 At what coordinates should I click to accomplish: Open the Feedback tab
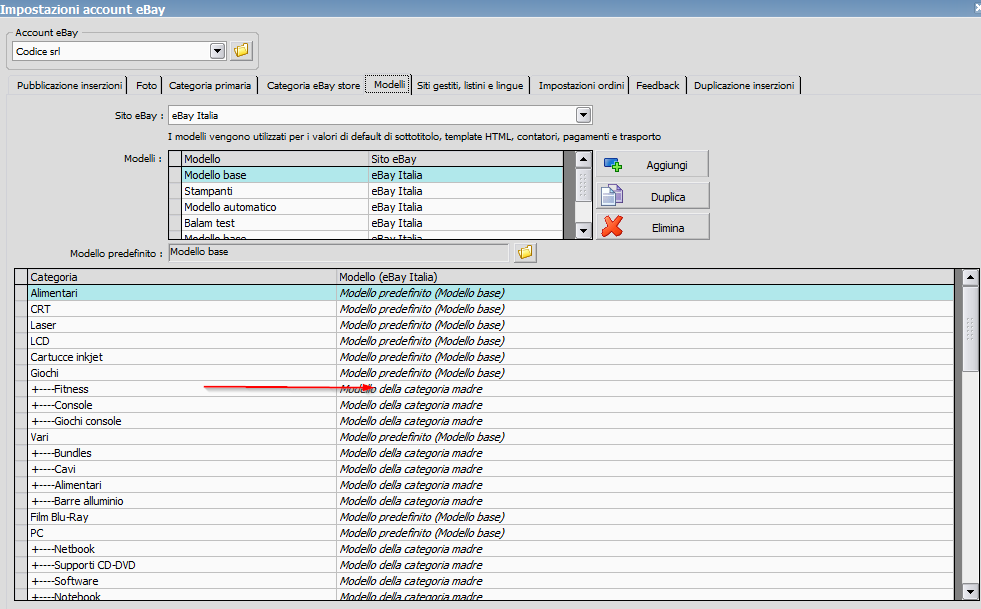pyautogui.click(x=657, y=86)
